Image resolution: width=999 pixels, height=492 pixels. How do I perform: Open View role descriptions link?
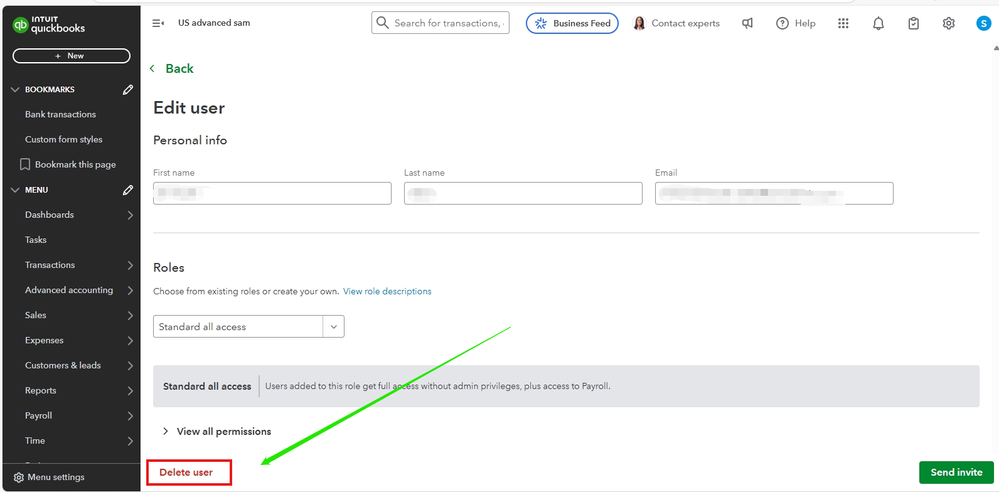coord(387,291)
